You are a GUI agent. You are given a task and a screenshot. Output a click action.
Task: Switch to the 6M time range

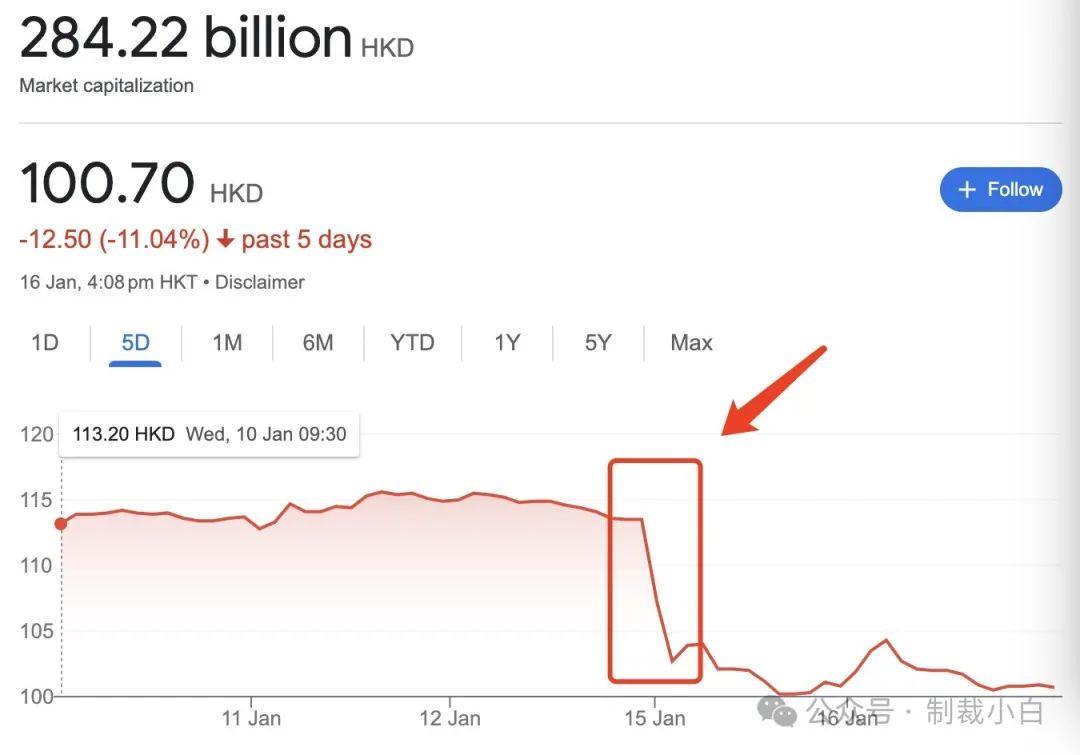[x=318, y=343]
